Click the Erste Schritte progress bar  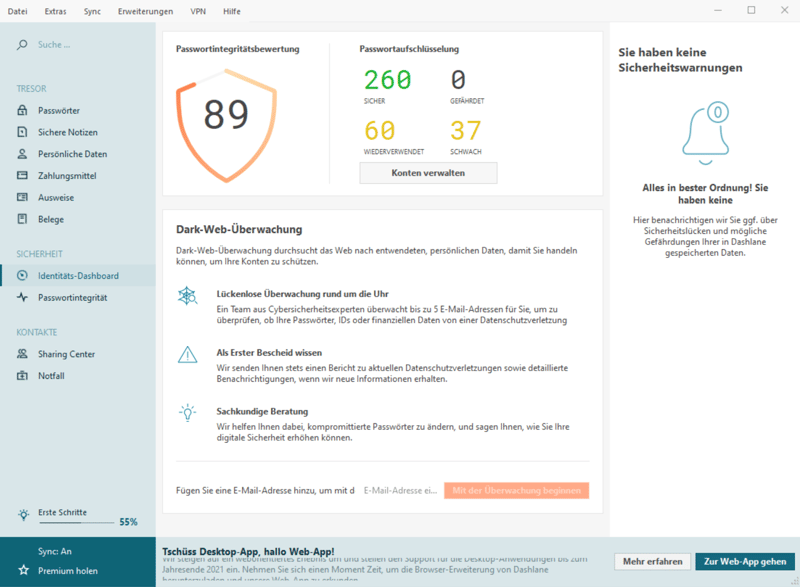tap(75, 522)
